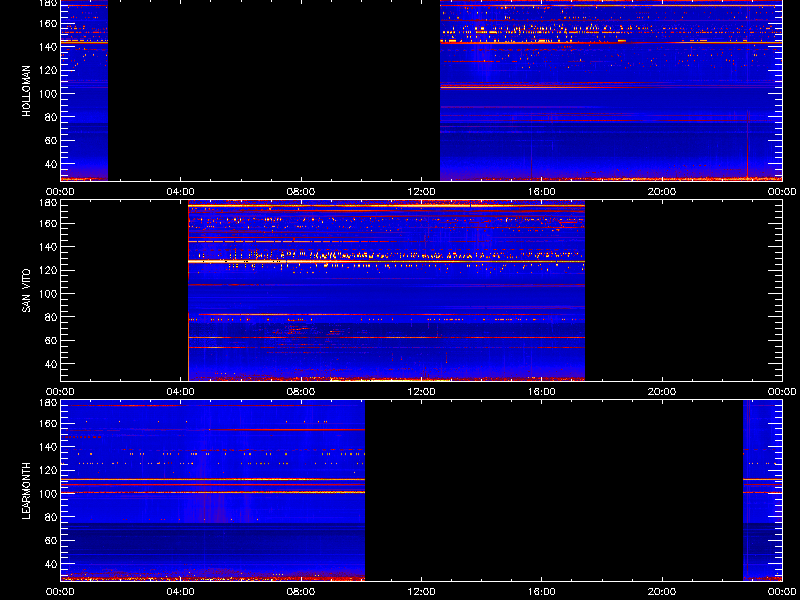800x600 pixels.
Task: Select the 80 frequency tick on San Vito axis
Action: tap(49, 317)
